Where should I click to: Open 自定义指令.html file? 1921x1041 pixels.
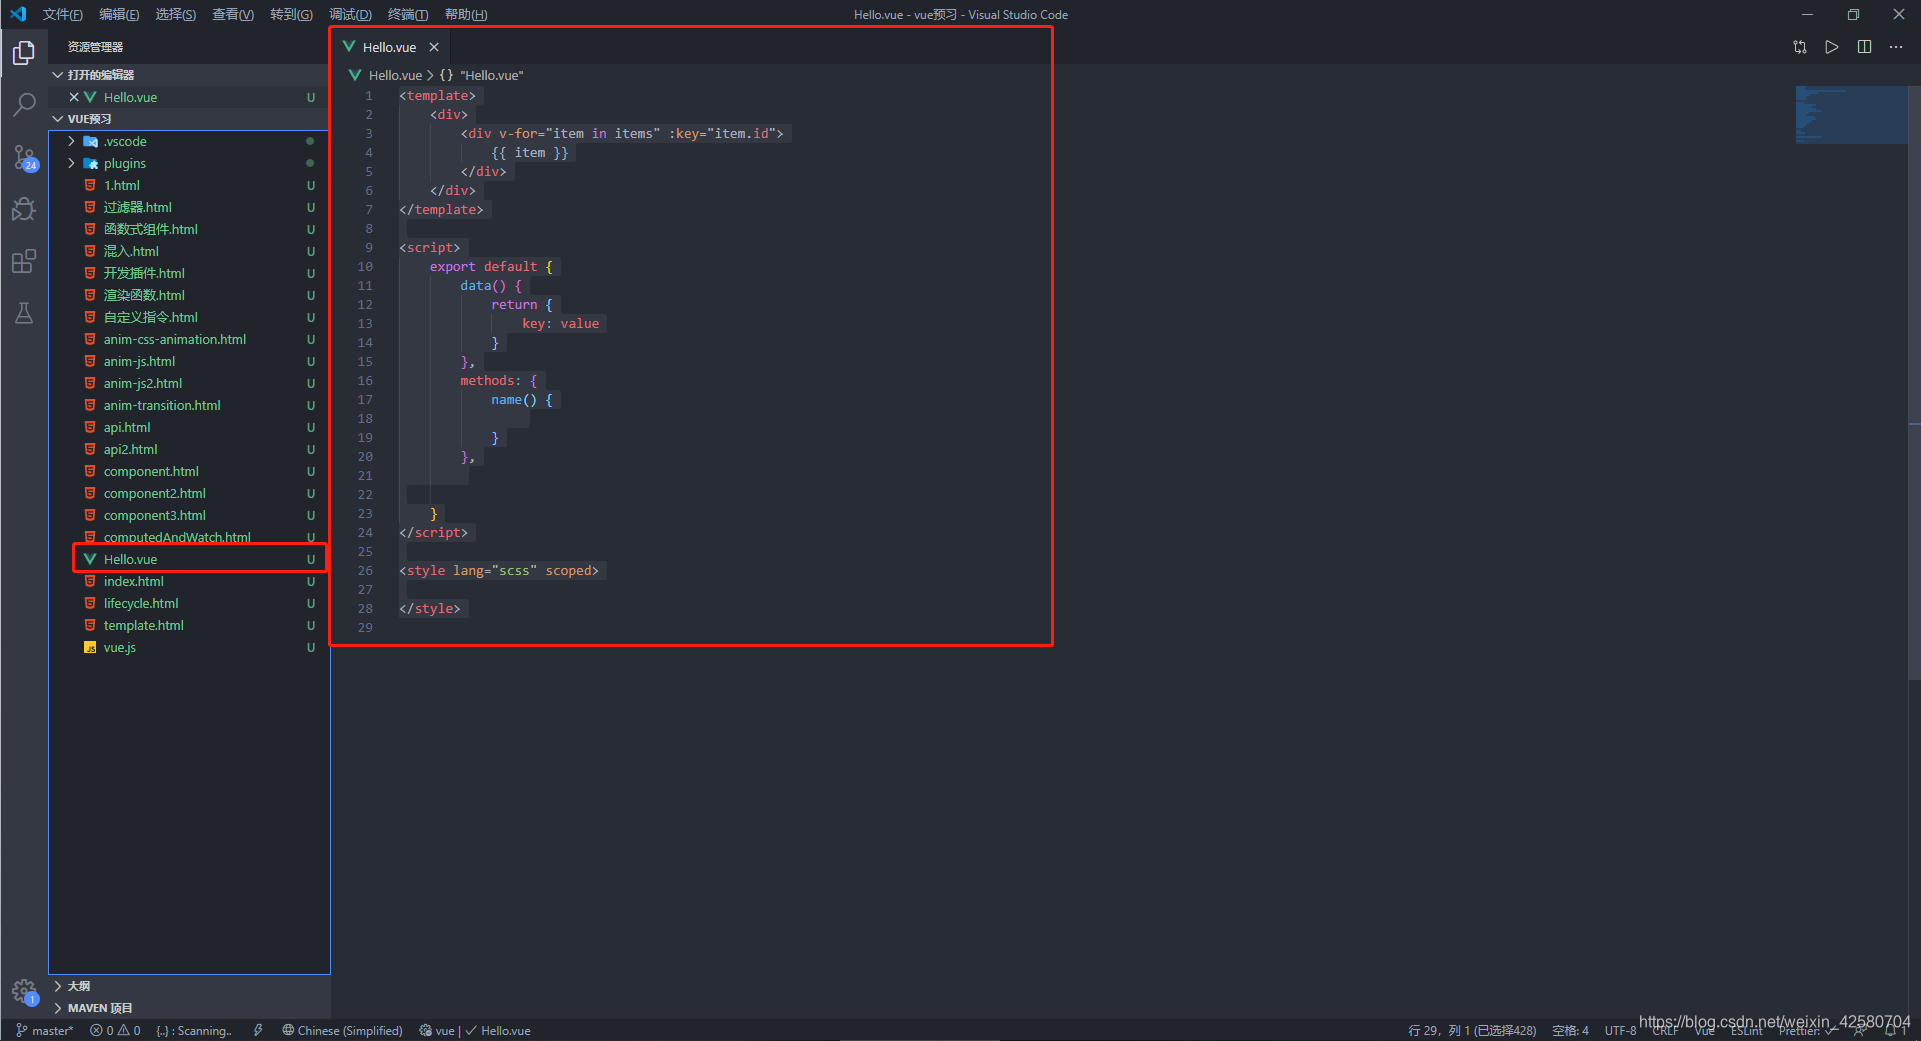click(190, 317)
